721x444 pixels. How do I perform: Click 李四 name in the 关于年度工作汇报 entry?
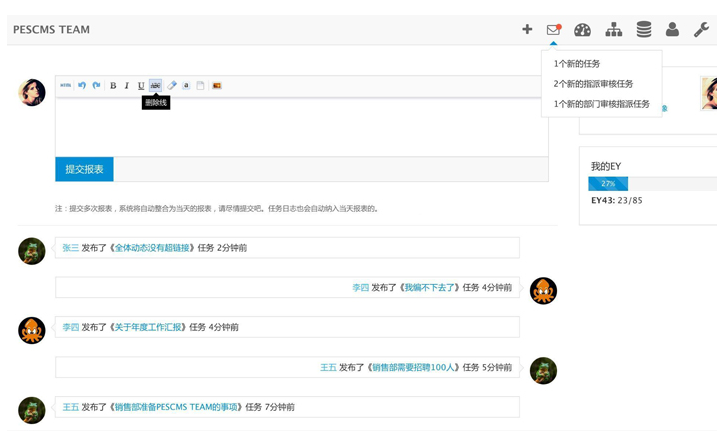click(71, 327)
